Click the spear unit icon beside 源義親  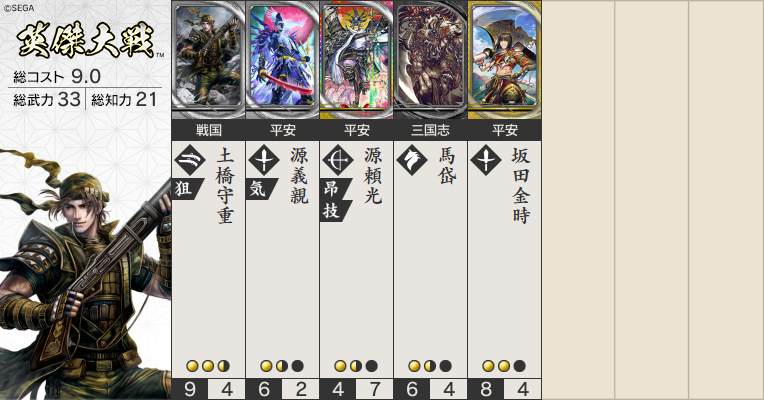[264, 160]
